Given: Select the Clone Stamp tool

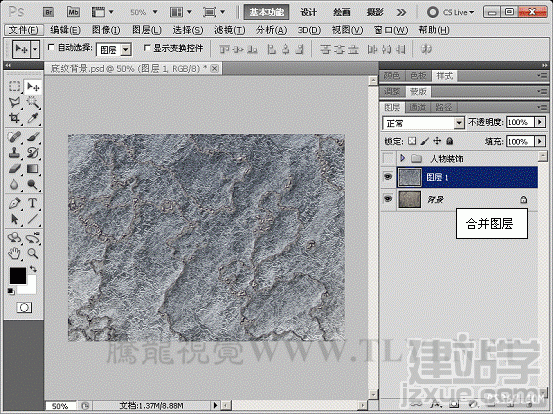Looking at the screenshot, I should (x=14, y=152).
